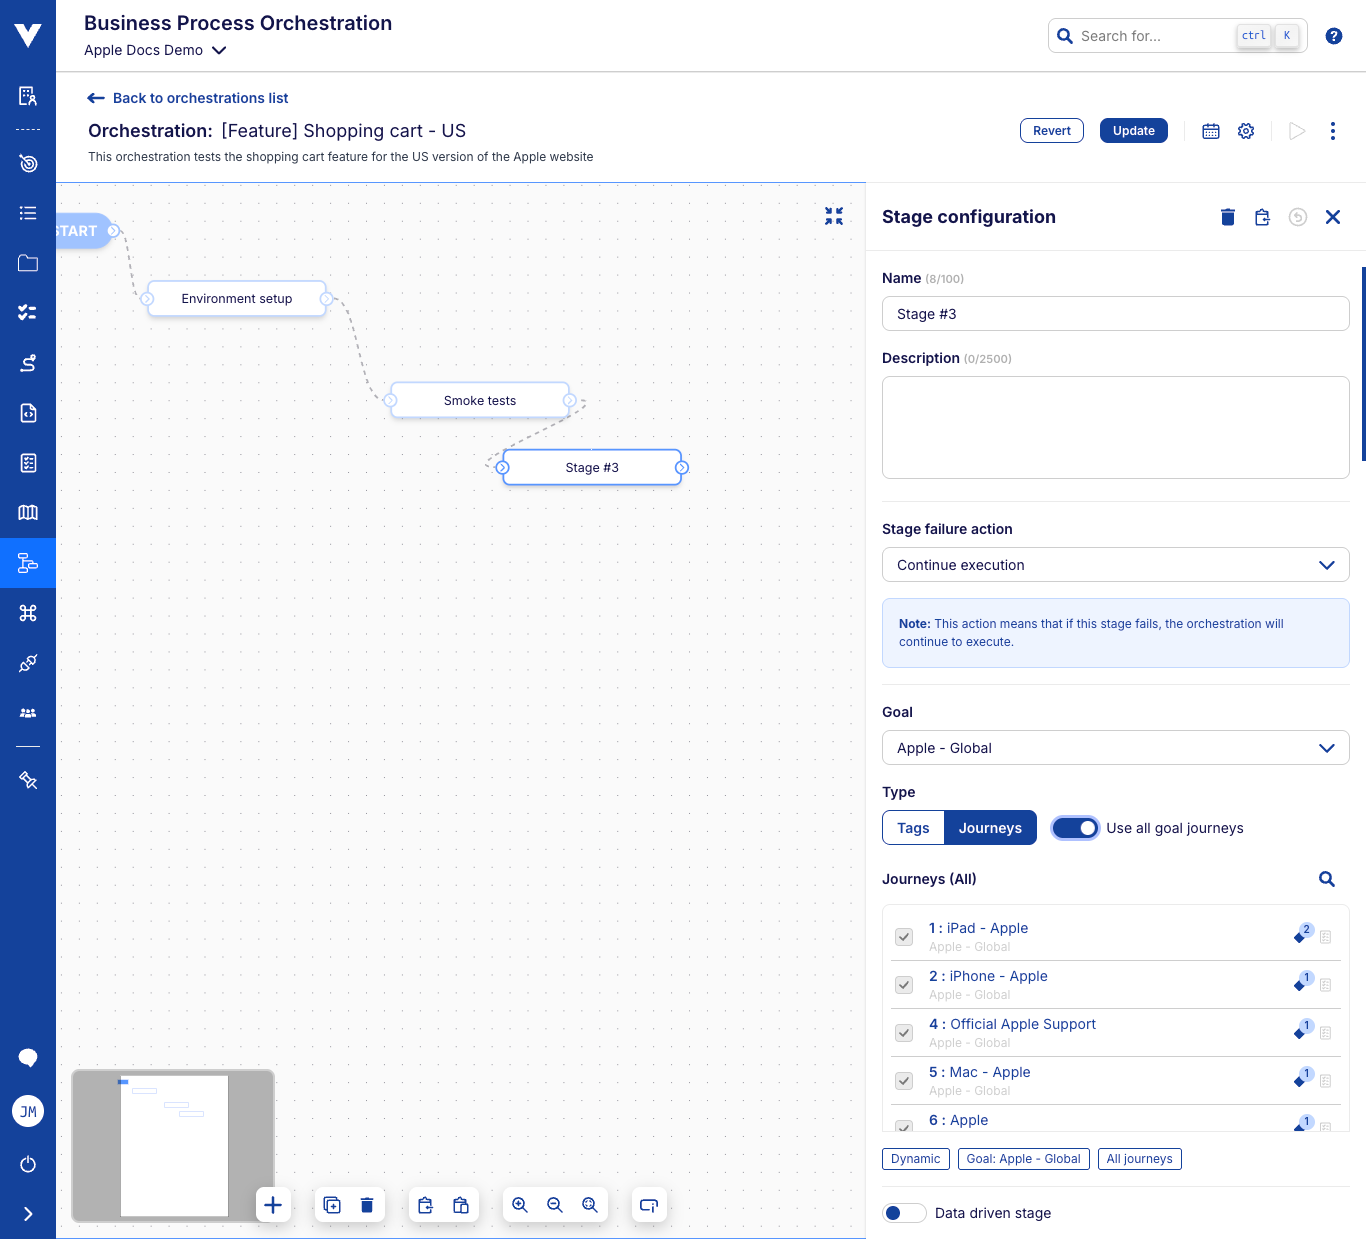The image size is (1366, 1239).
Task: Switch to the Tags type tab
Action: [x=913, y=828]
